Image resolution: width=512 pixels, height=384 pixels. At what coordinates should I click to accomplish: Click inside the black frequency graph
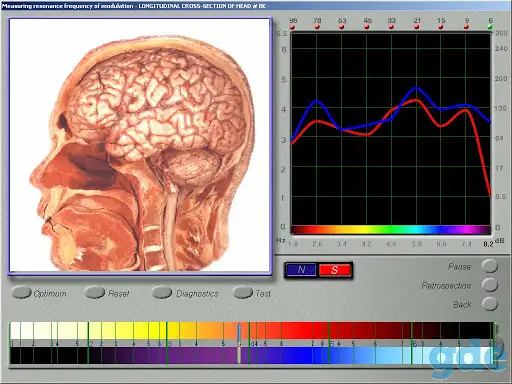tap(391, 129)
